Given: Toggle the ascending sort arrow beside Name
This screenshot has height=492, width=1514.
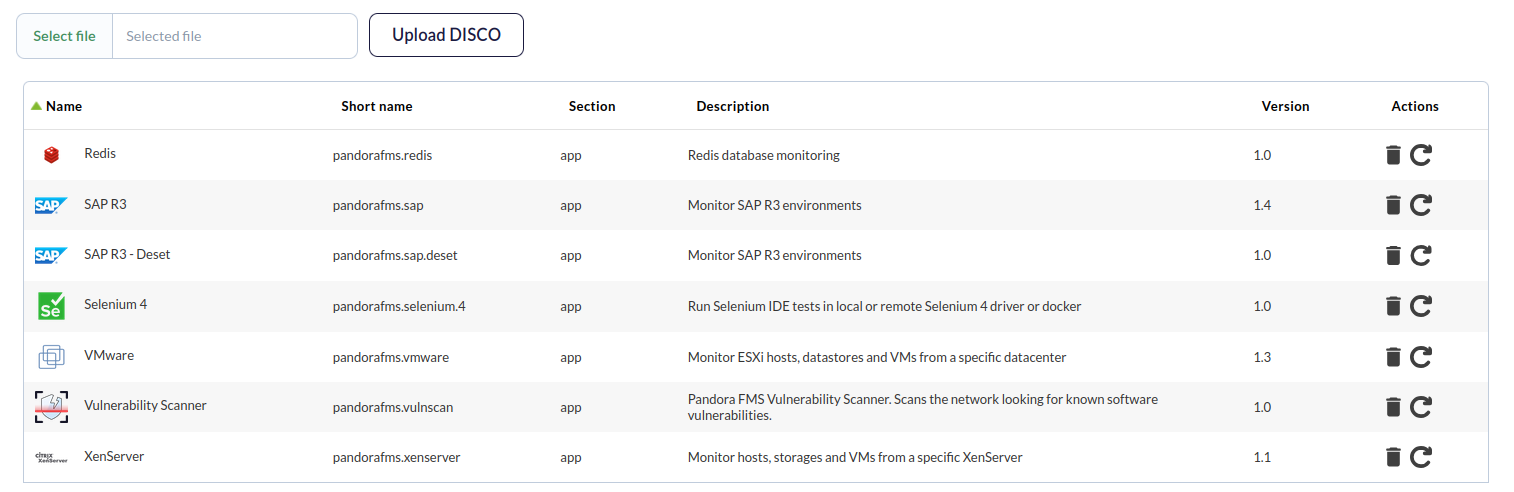Looking at the screenshot, I should tap(36, 106).
